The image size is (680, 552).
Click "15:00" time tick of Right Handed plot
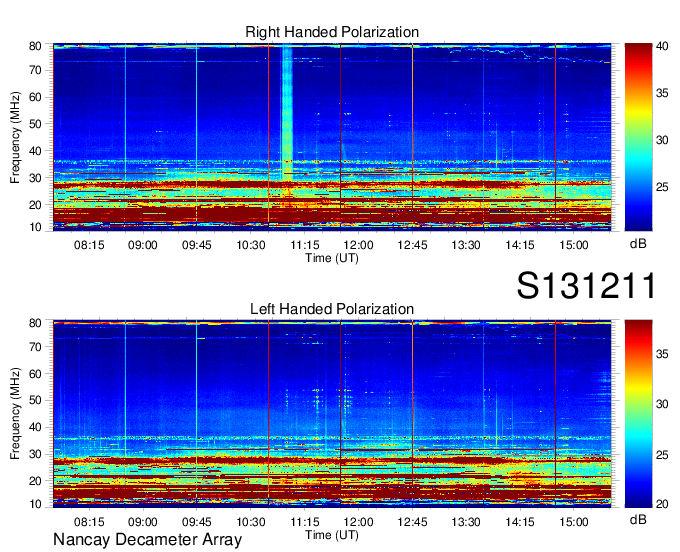[x=574, y=245]
